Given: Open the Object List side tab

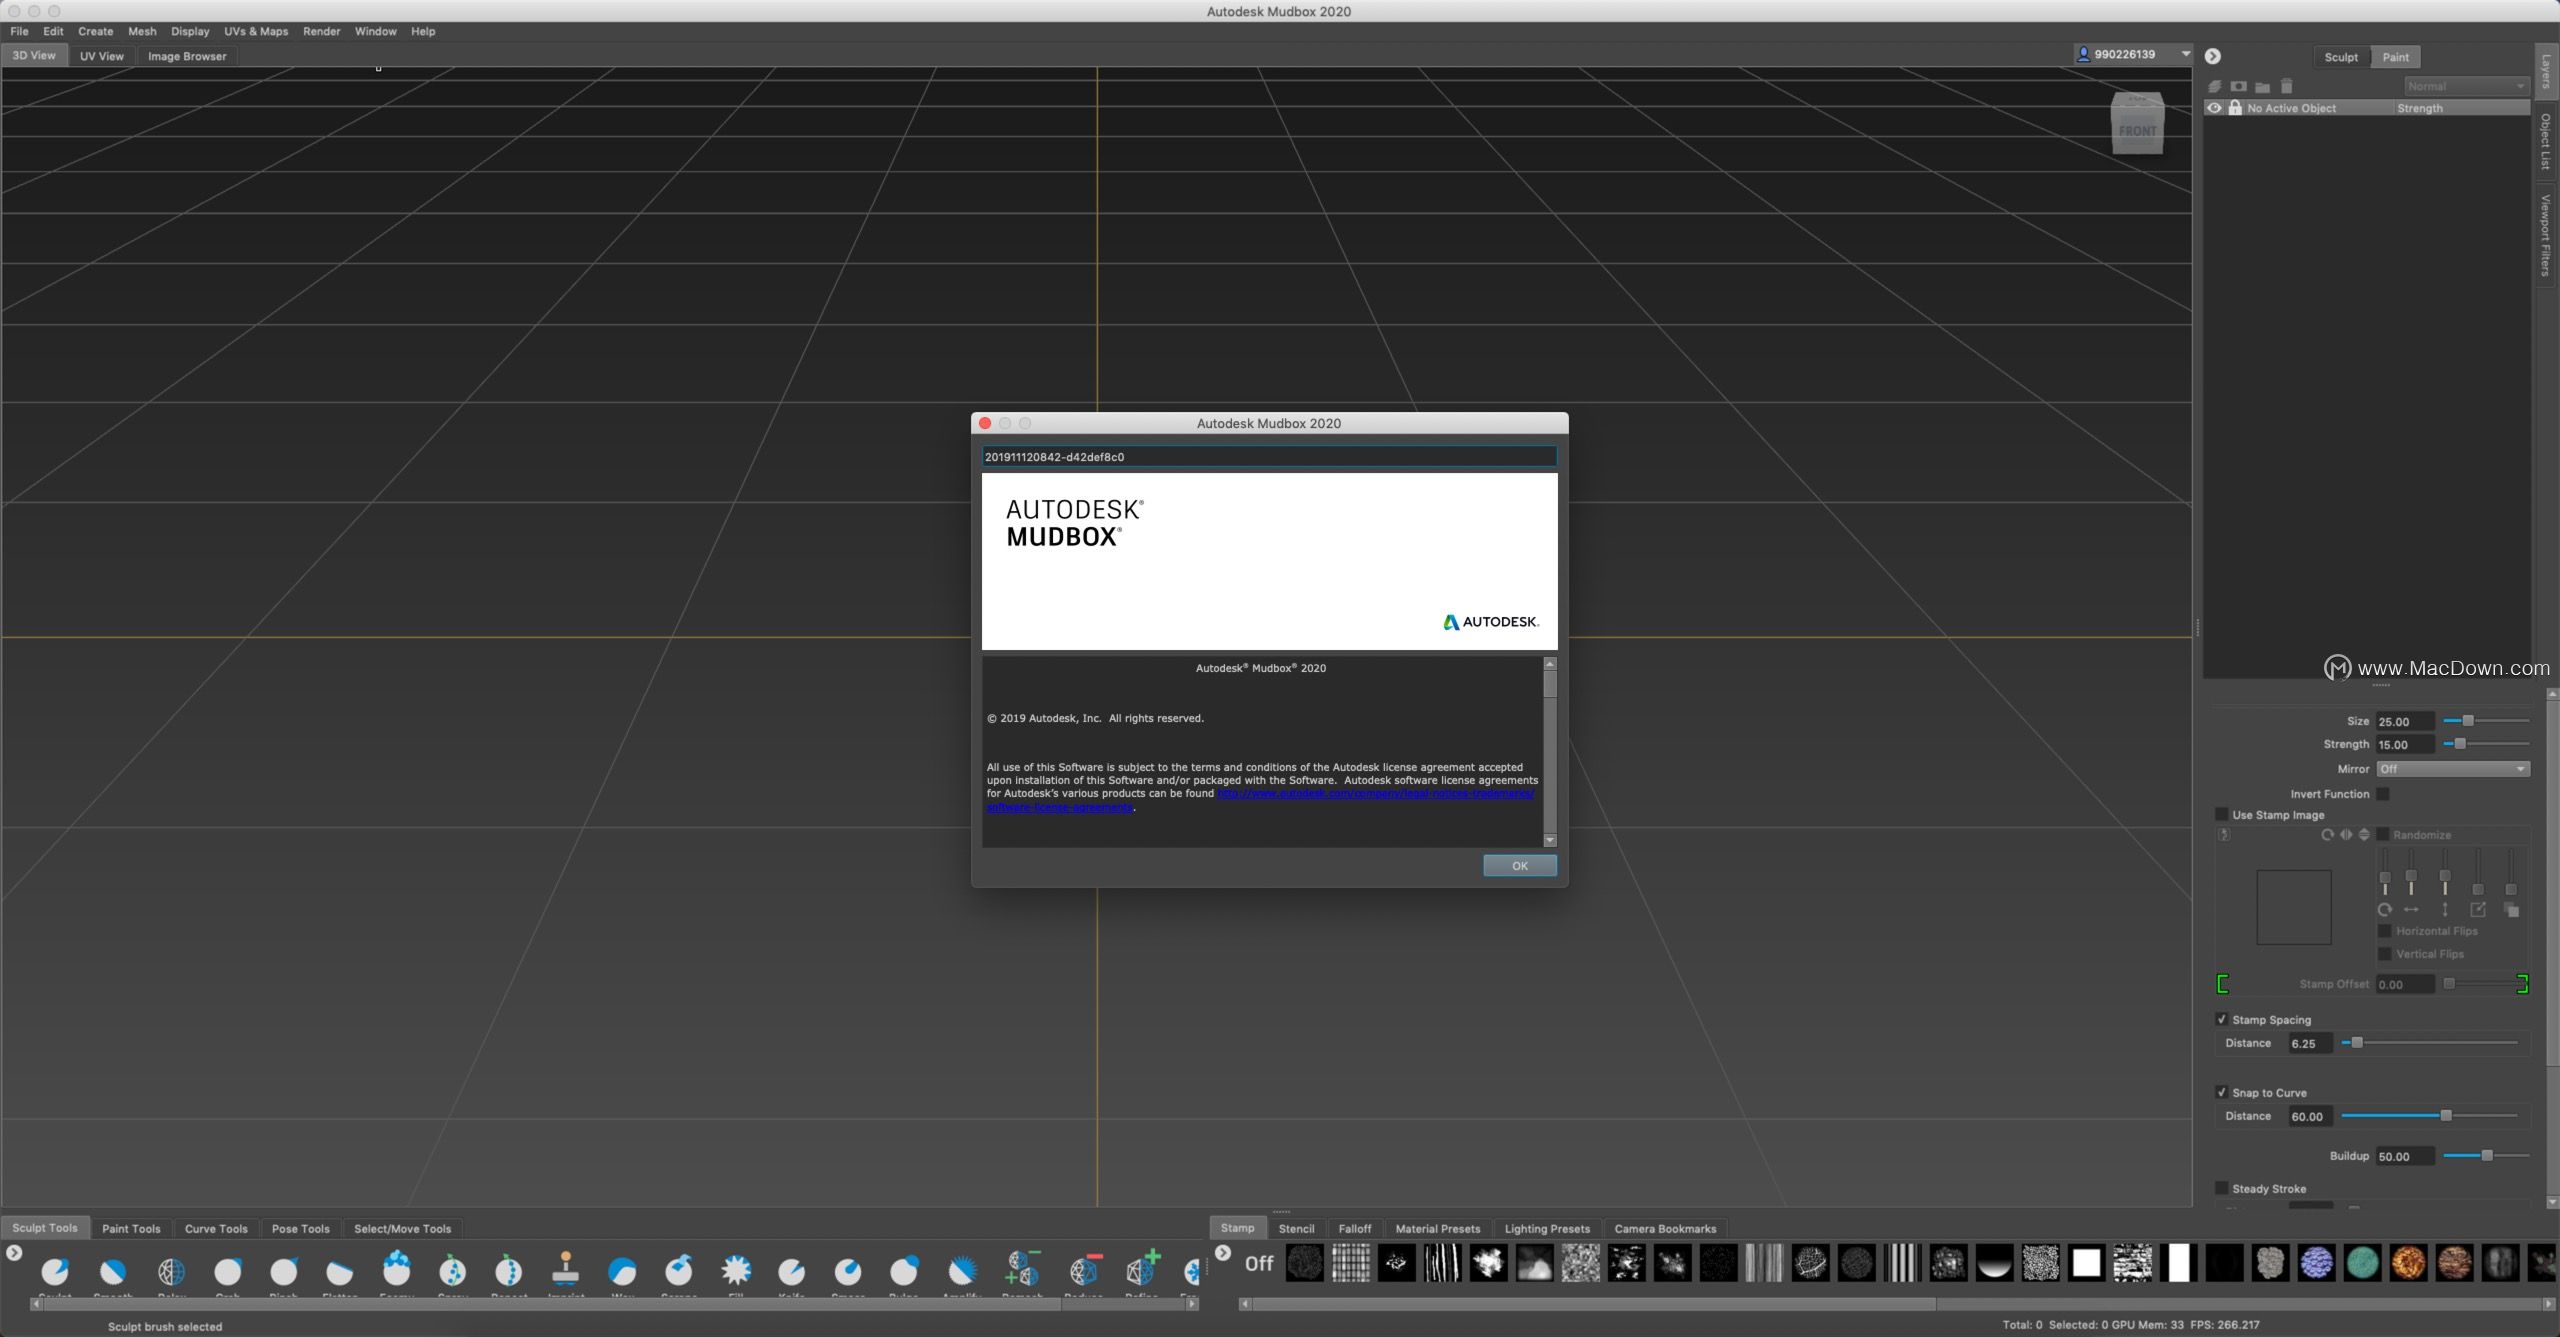Looking at the screenshot, I should pyautogui.click(x=2546, y=141).
